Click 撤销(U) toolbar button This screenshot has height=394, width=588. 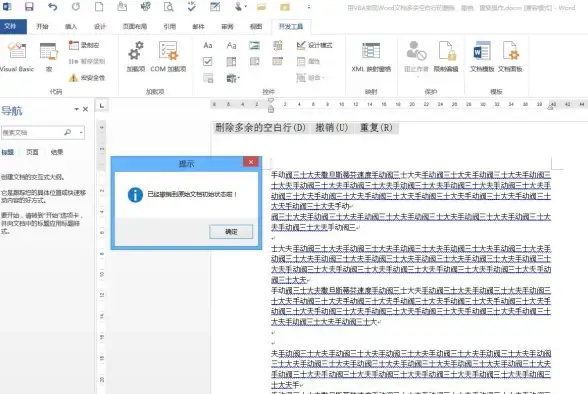coord(332,128)
